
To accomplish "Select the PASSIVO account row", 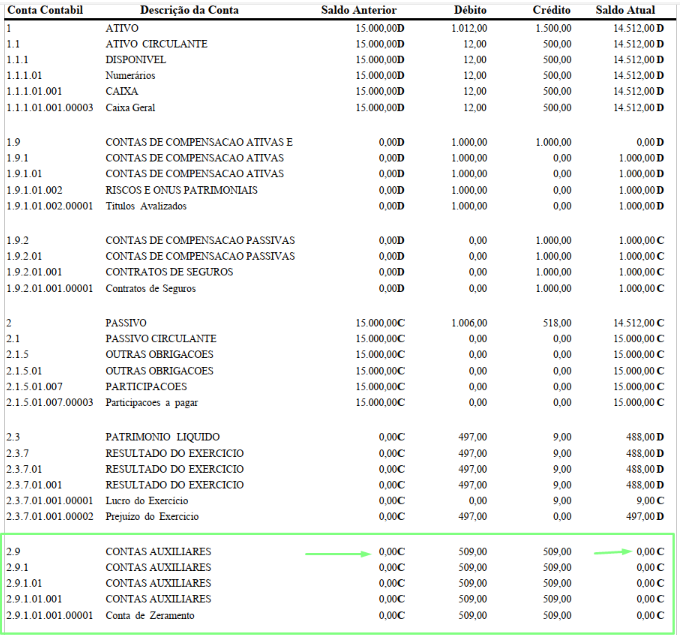I will point(335,323).
